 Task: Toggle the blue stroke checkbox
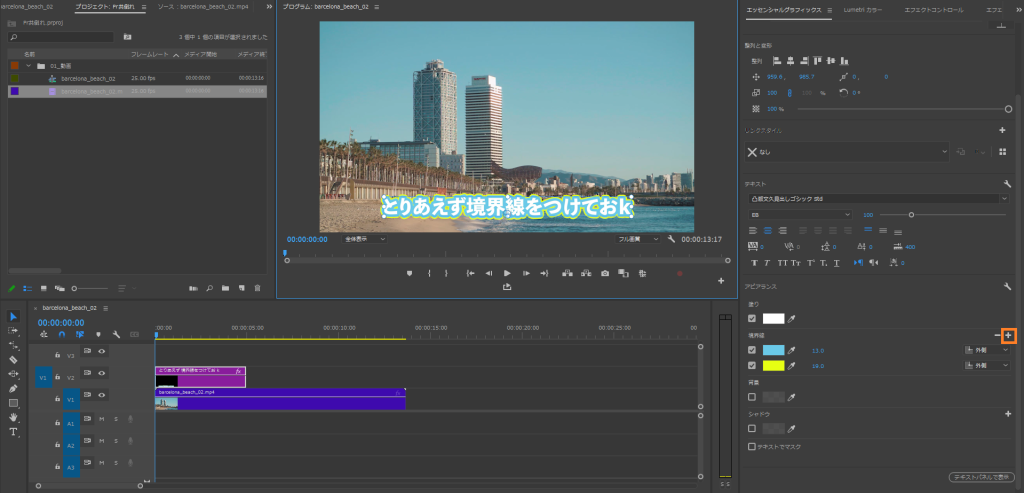[x=752, y=350]
